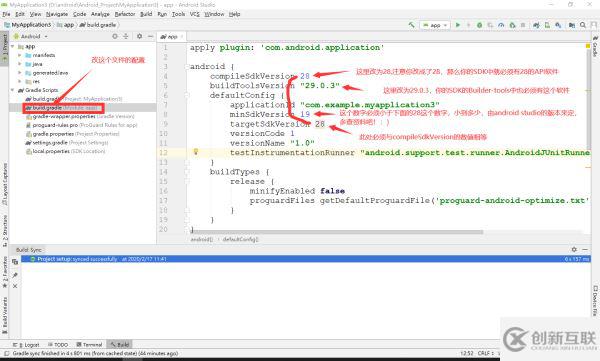Hide the Project panel with minus icon
This screenshot has width=600, height=361.
[150, 36]
